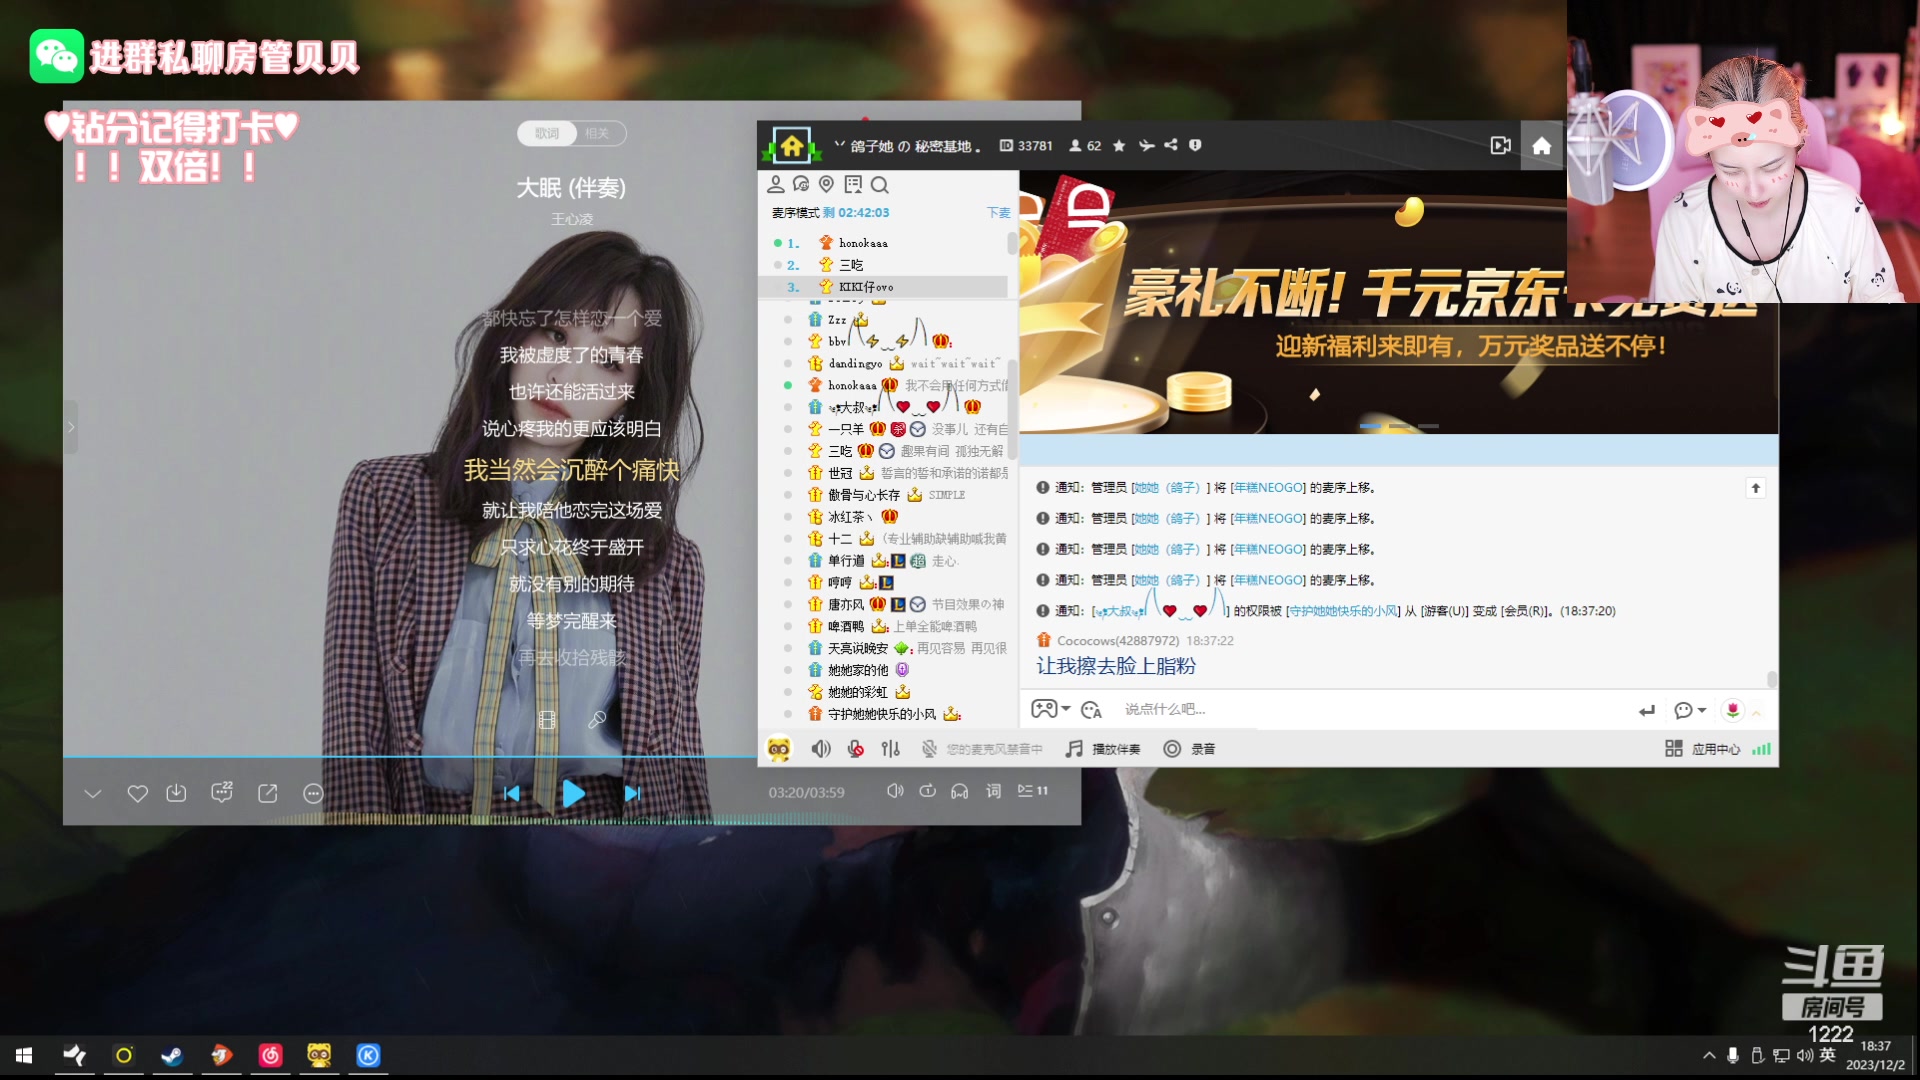Favorite the channel with the star icon

click(x=1119, y=146)
